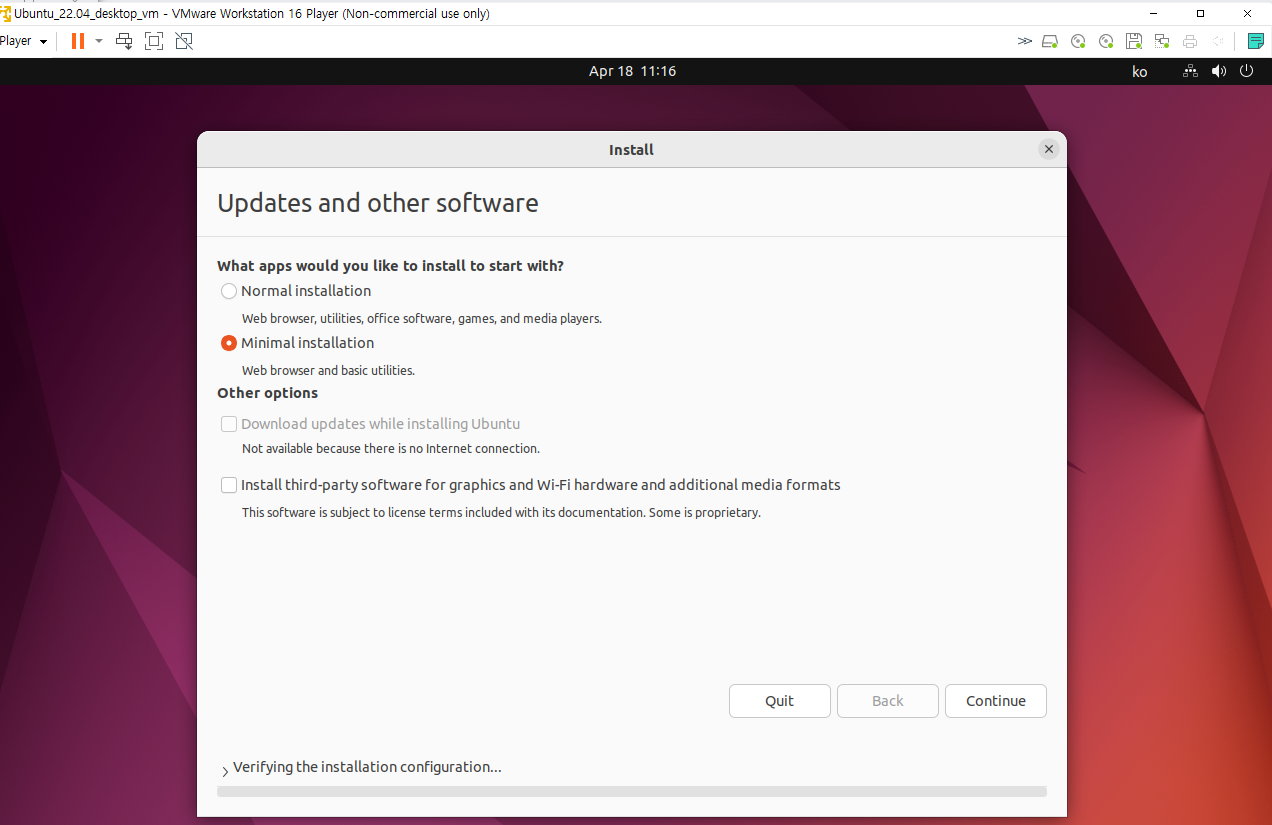Select Minimal installation radio button
This screenshot has height=825, width=1272.
(x=229, y=343)
